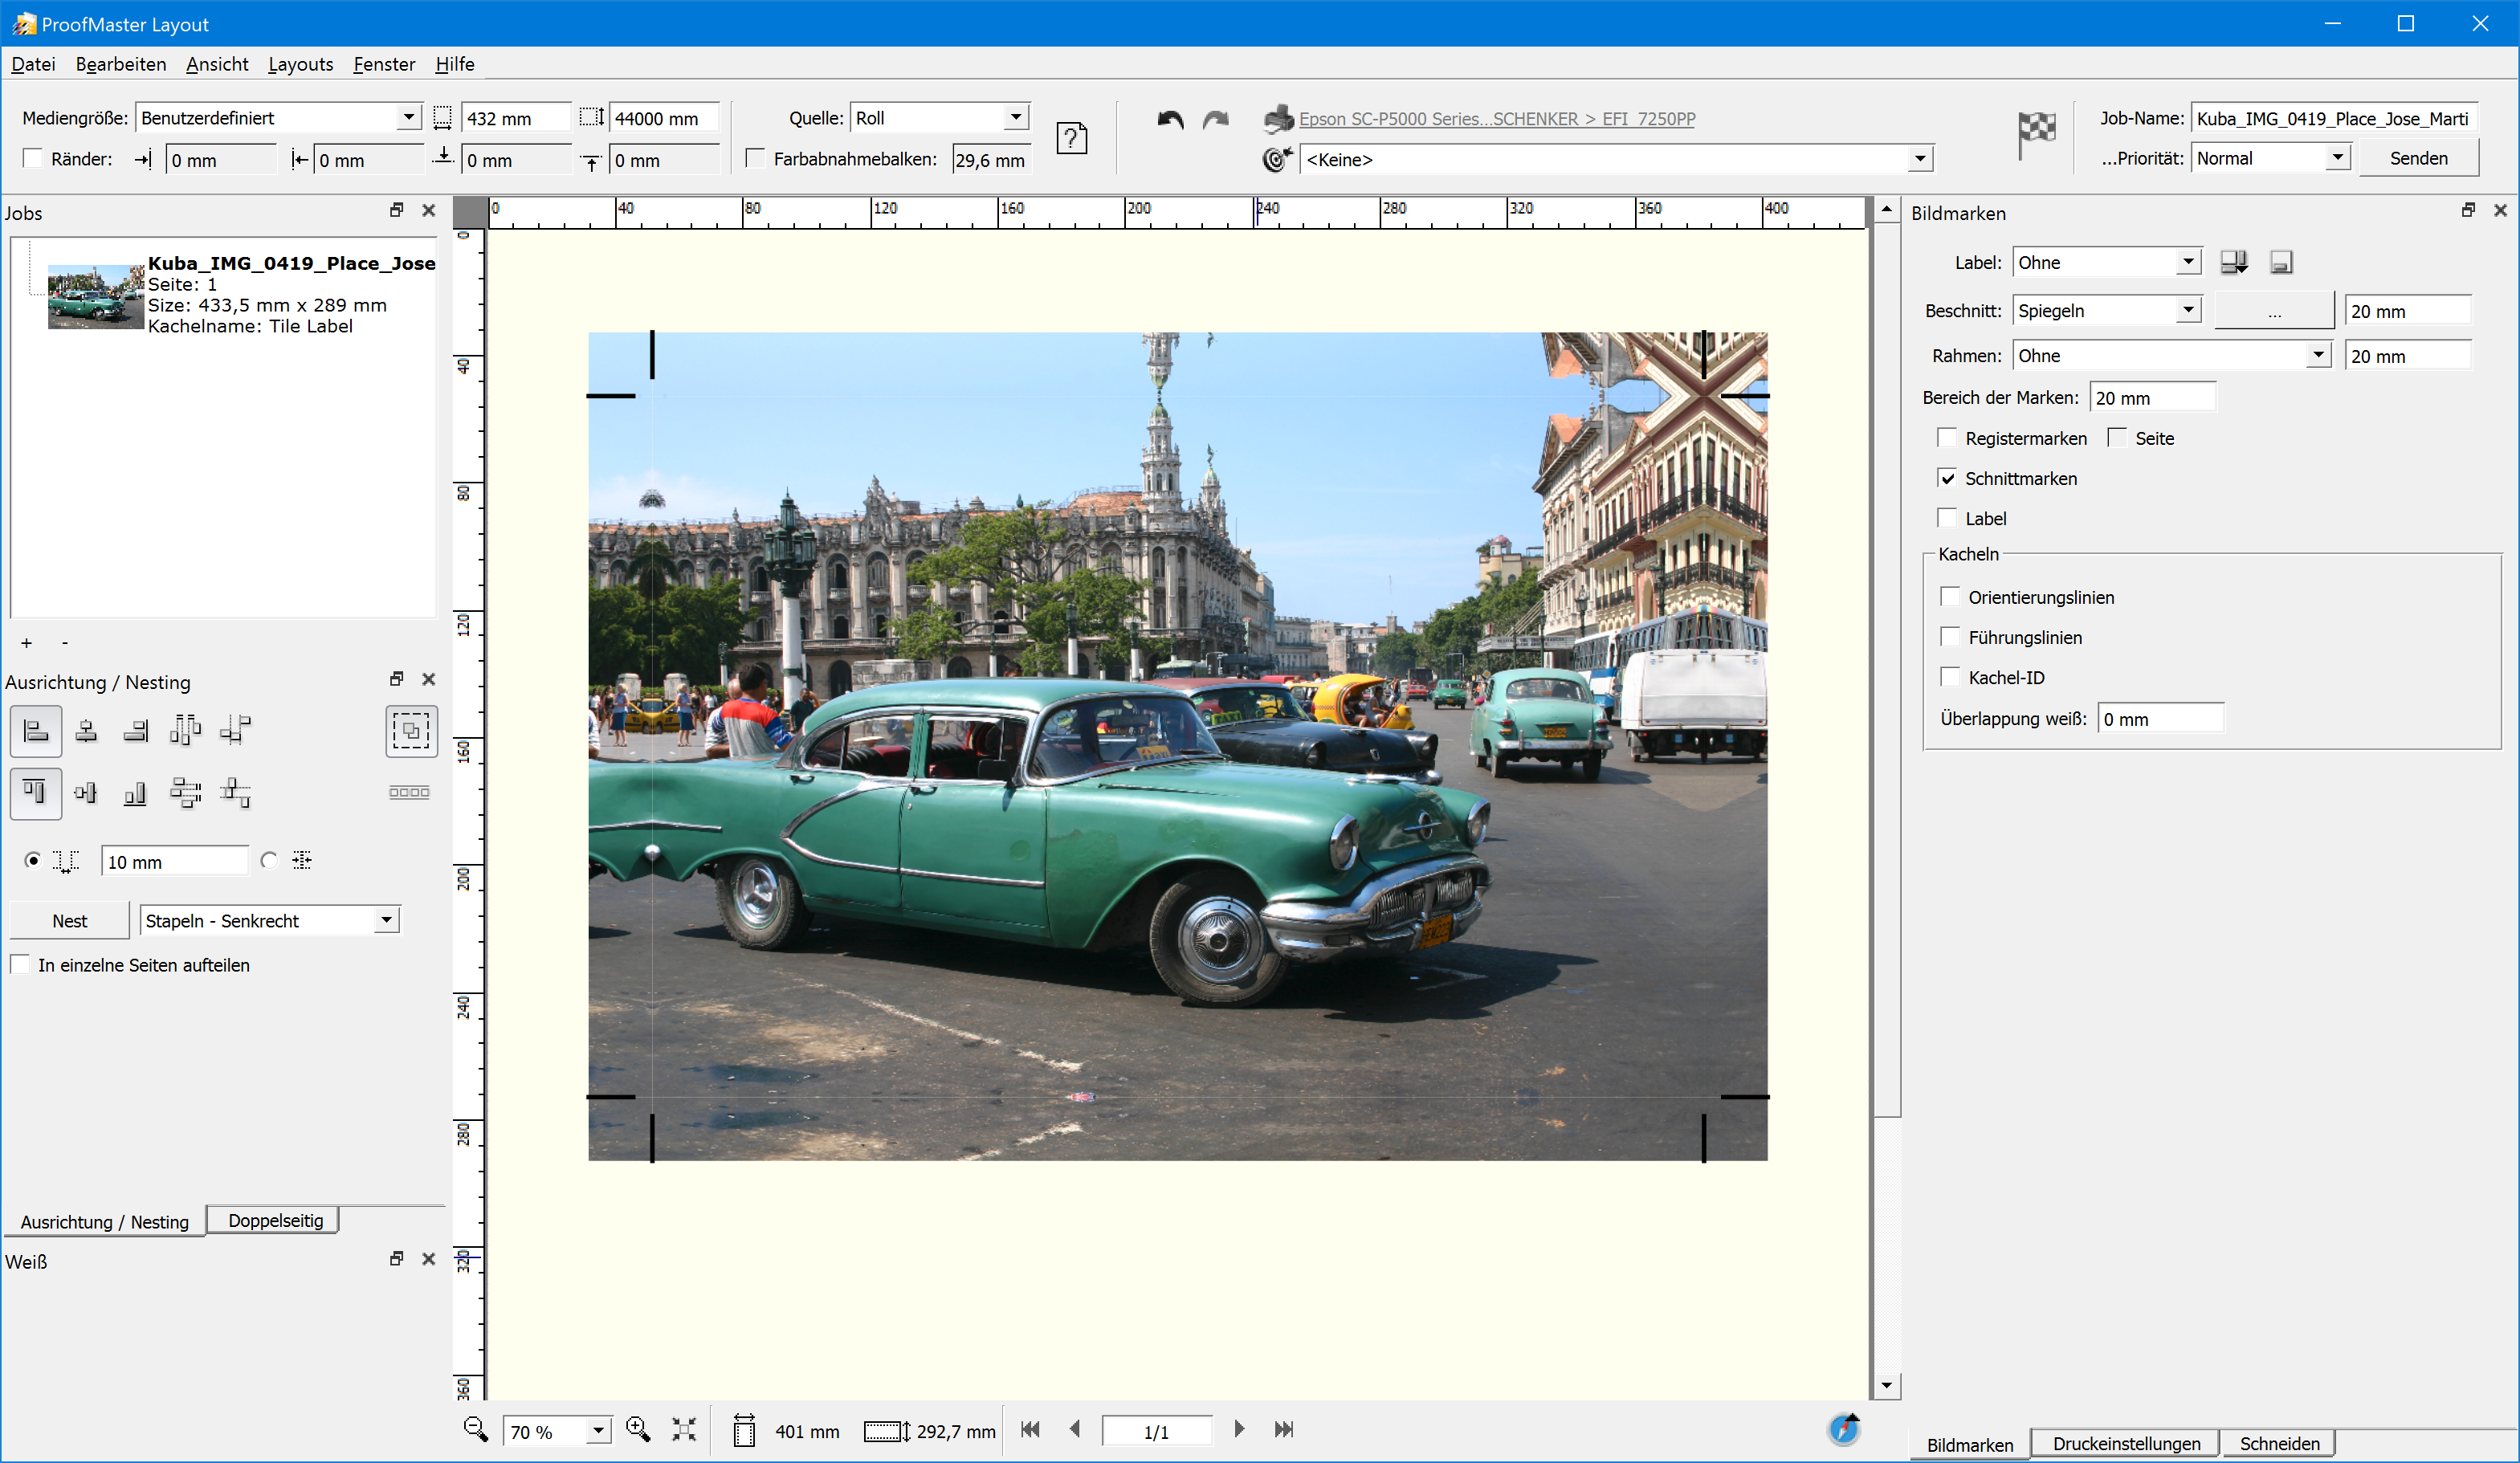
Task: Switch to the Druckeinstellungen tab
Action: point(2126,1443)
